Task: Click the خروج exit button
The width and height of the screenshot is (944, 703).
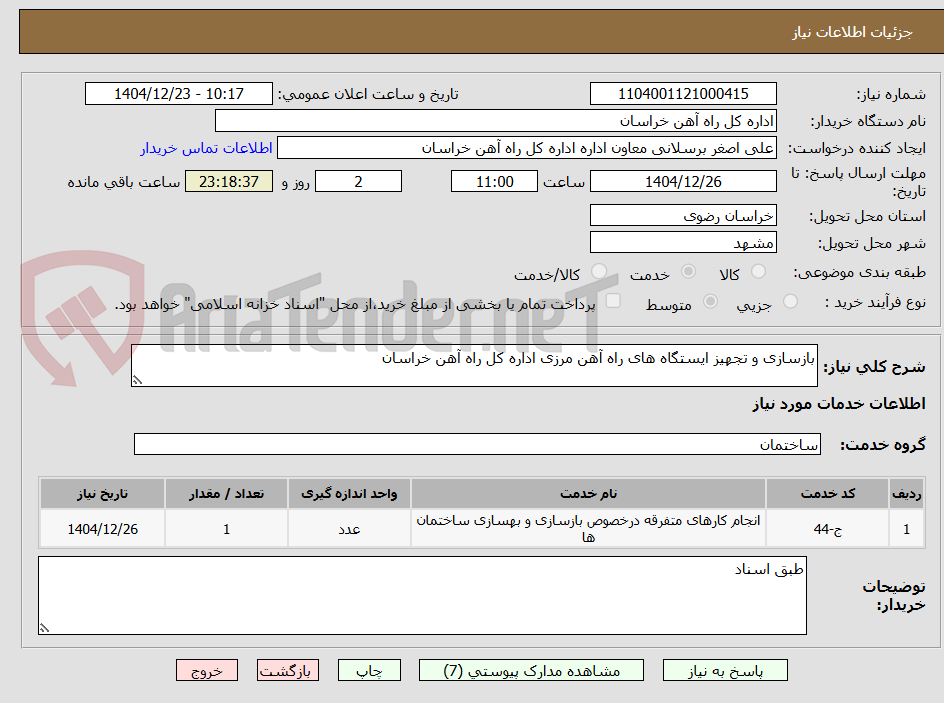Action: tap(207, 670)
